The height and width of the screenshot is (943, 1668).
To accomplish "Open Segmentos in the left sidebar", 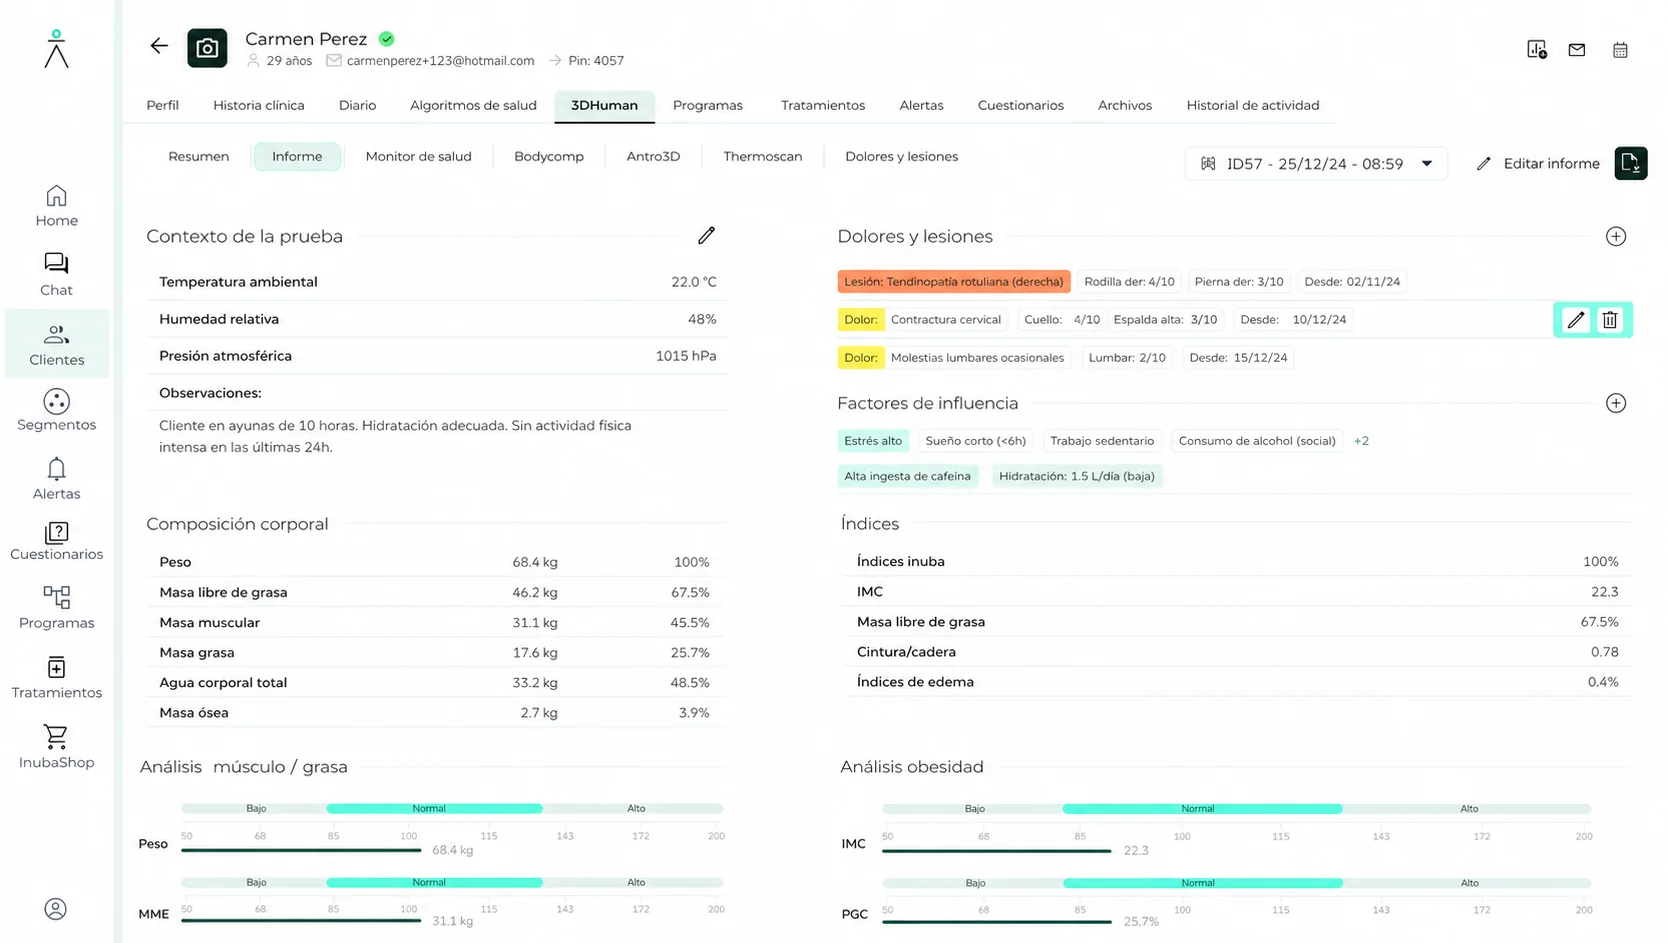I will pyautogui.click(x=57, y=411).
